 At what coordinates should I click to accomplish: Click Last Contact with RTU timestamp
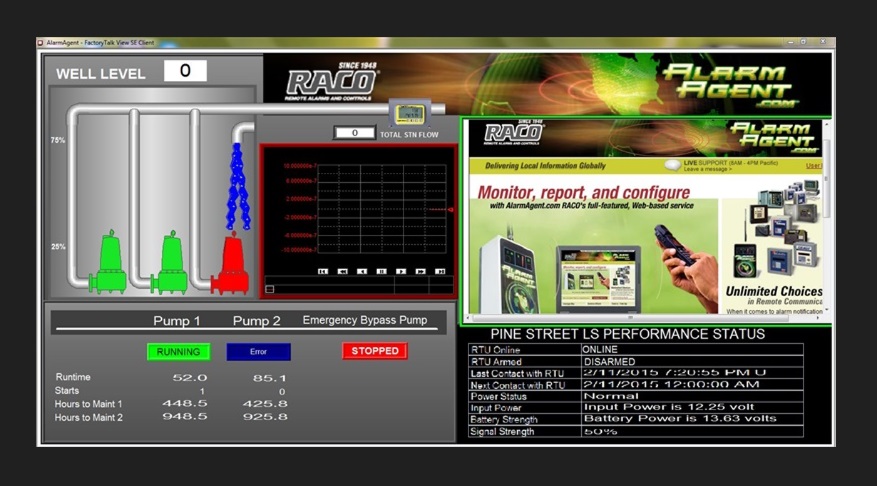click(x=675, y=373)
